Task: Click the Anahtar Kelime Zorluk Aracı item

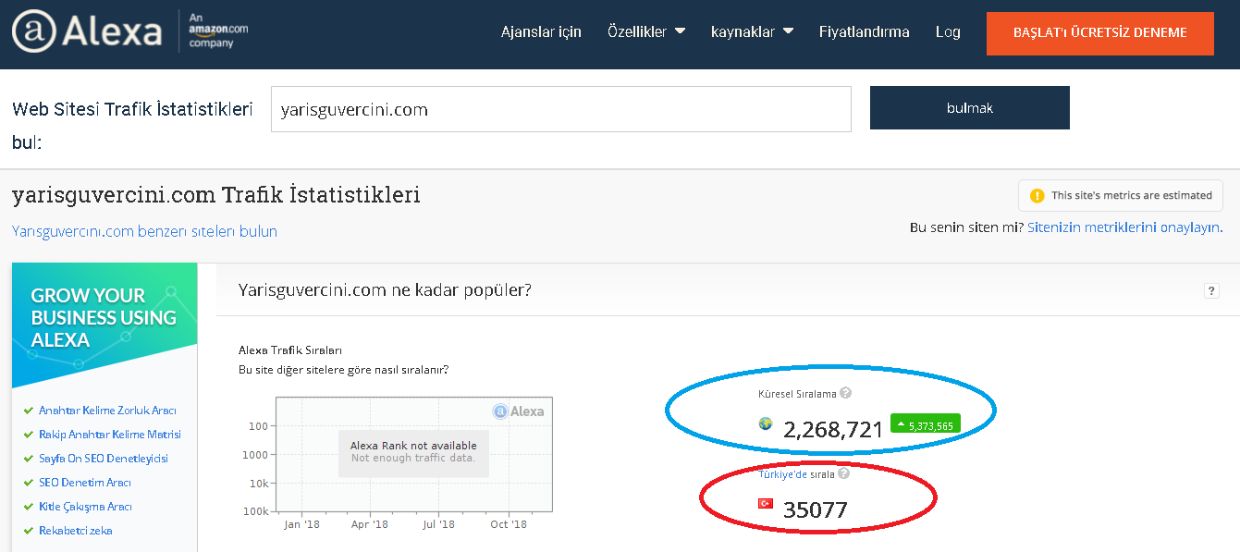Action: pyautogui.click(x=101, y=411)
